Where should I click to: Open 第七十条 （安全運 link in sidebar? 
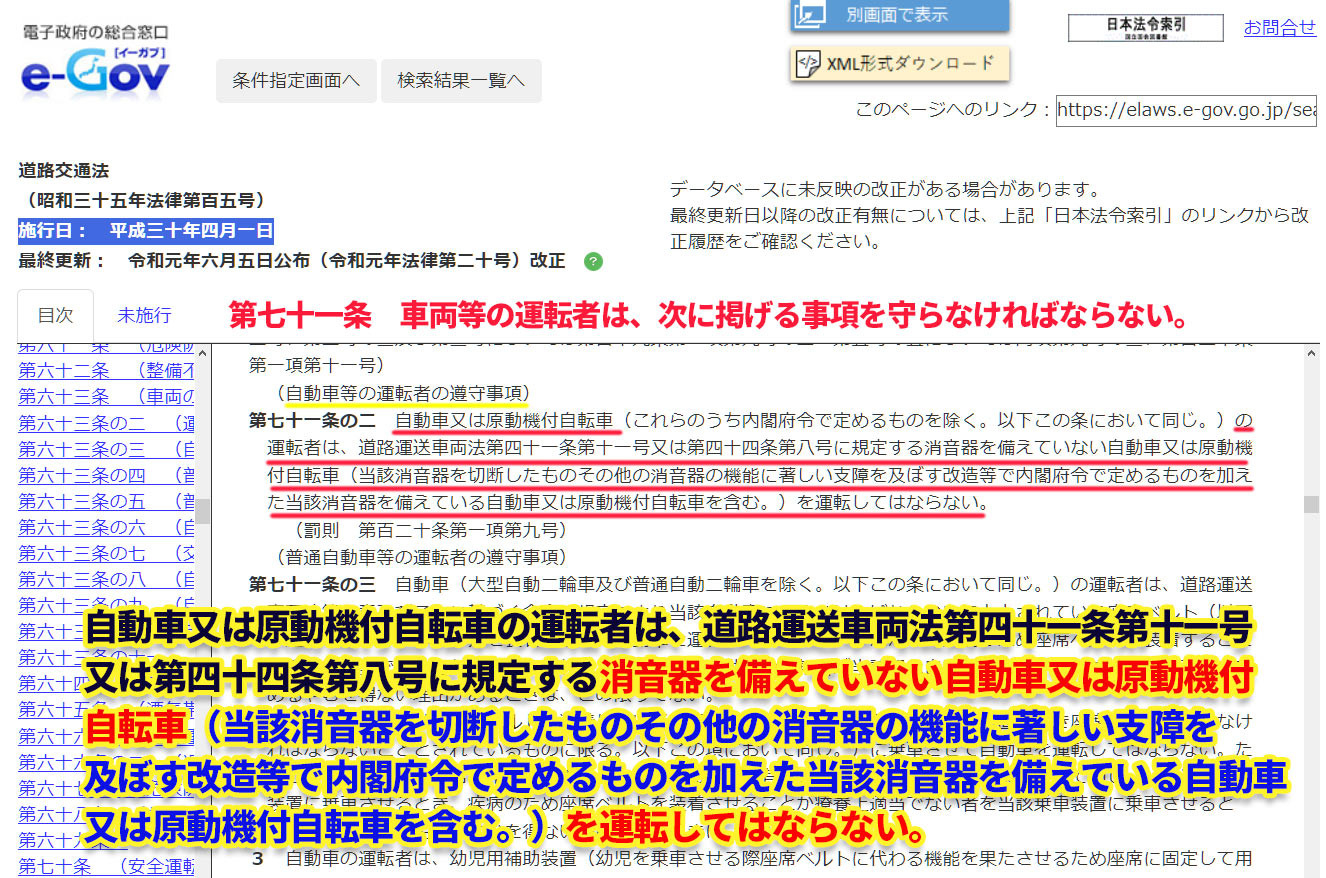[x=106, y=866]
